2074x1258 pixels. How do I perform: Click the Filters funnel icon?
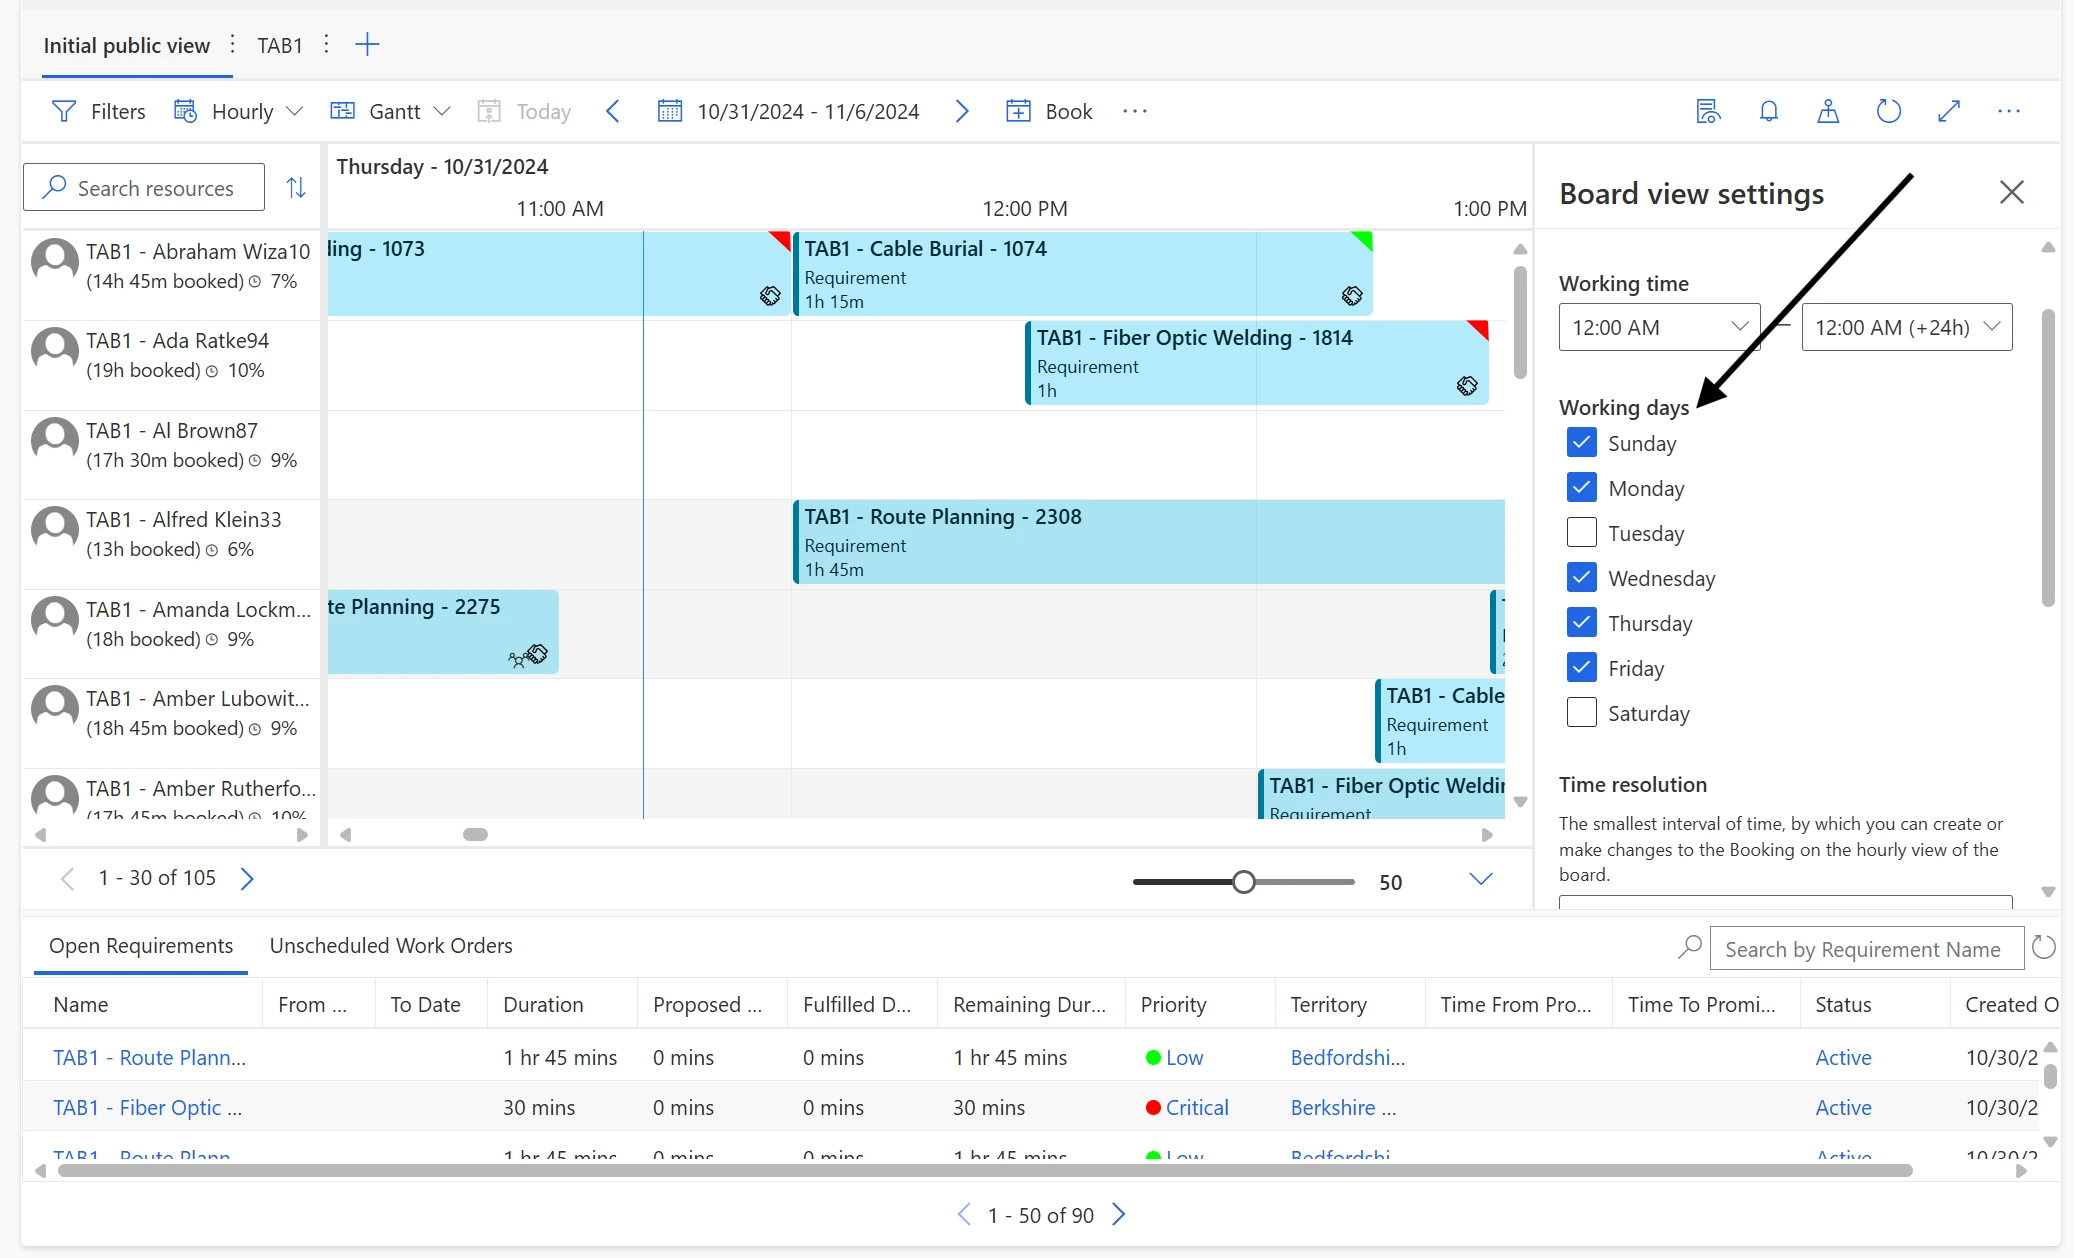tap(64, 111)
